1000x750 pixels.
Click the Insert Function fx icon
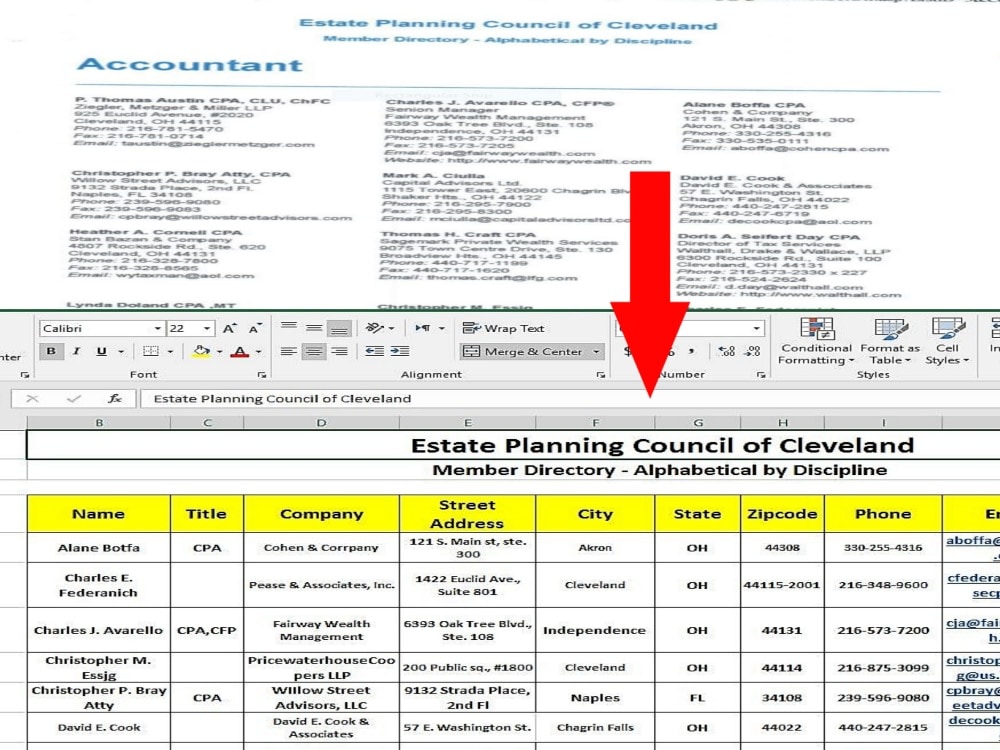[115, 399]
